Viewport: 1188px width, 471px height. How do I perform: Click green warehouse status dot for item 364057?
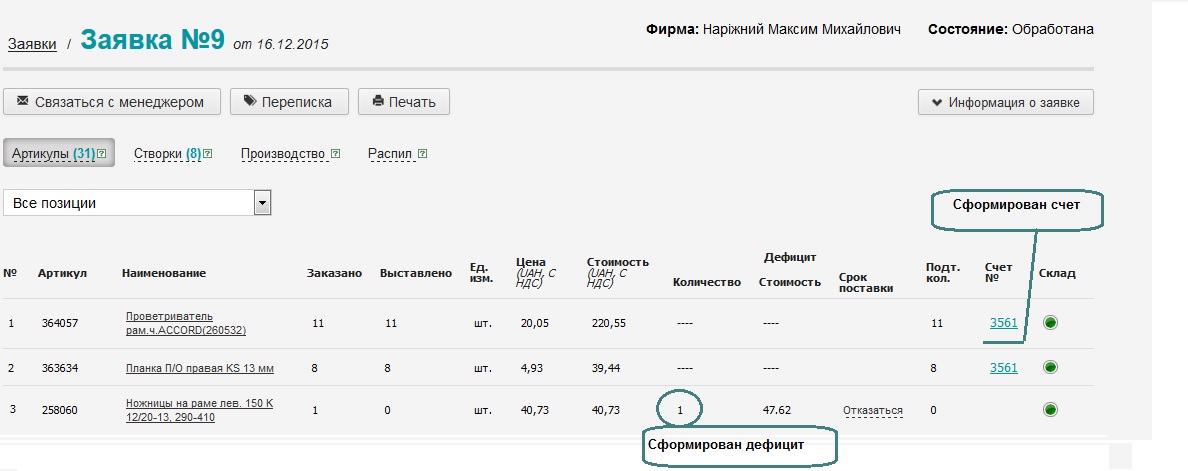point(1050,323)
